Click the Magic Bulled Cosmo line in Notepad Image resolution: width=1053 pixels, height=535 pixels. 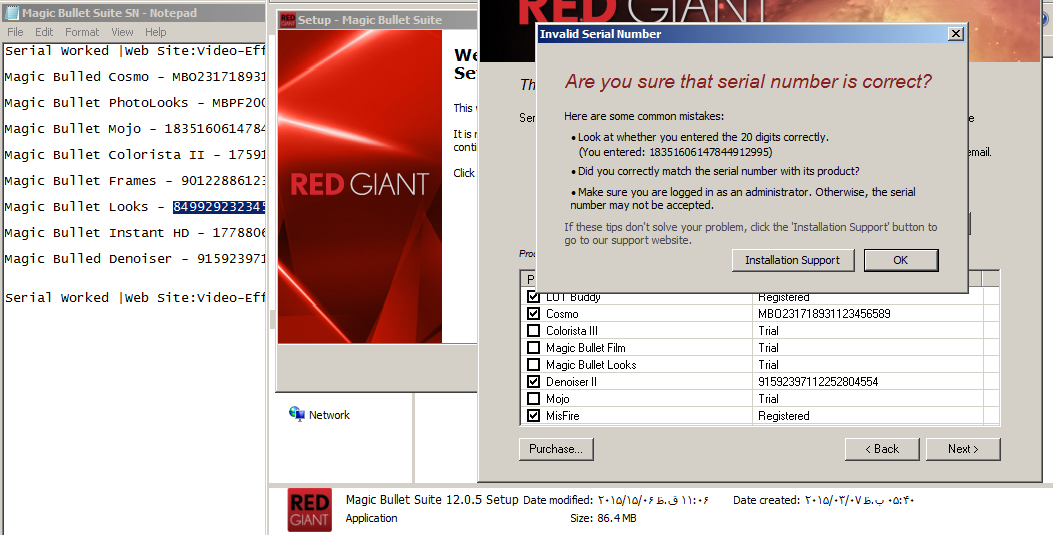135,77
